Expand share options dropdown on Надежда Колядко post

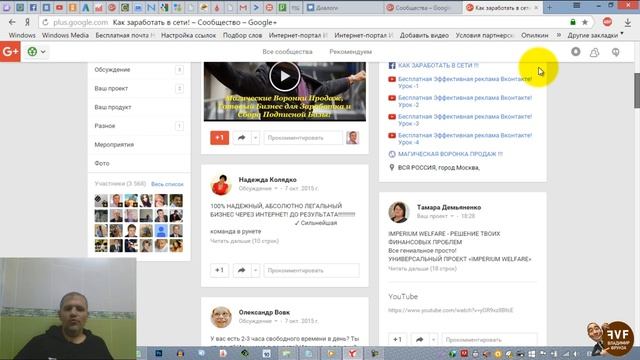pyautogui.click(x=255, y=270)
